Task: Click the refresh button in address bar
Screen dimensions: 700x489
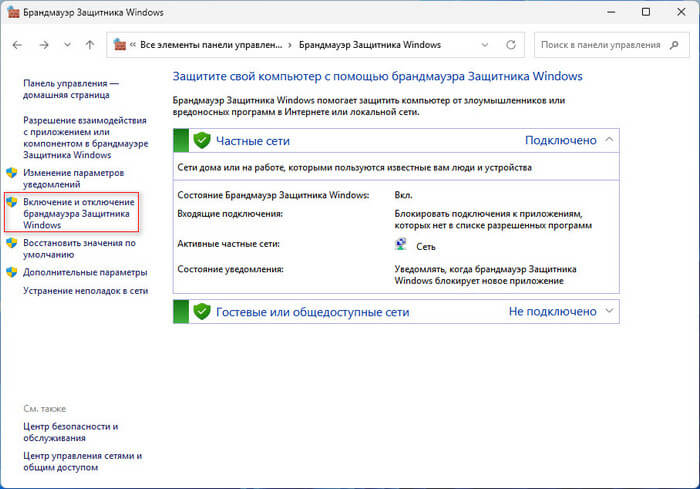Action: coord(511,45)
